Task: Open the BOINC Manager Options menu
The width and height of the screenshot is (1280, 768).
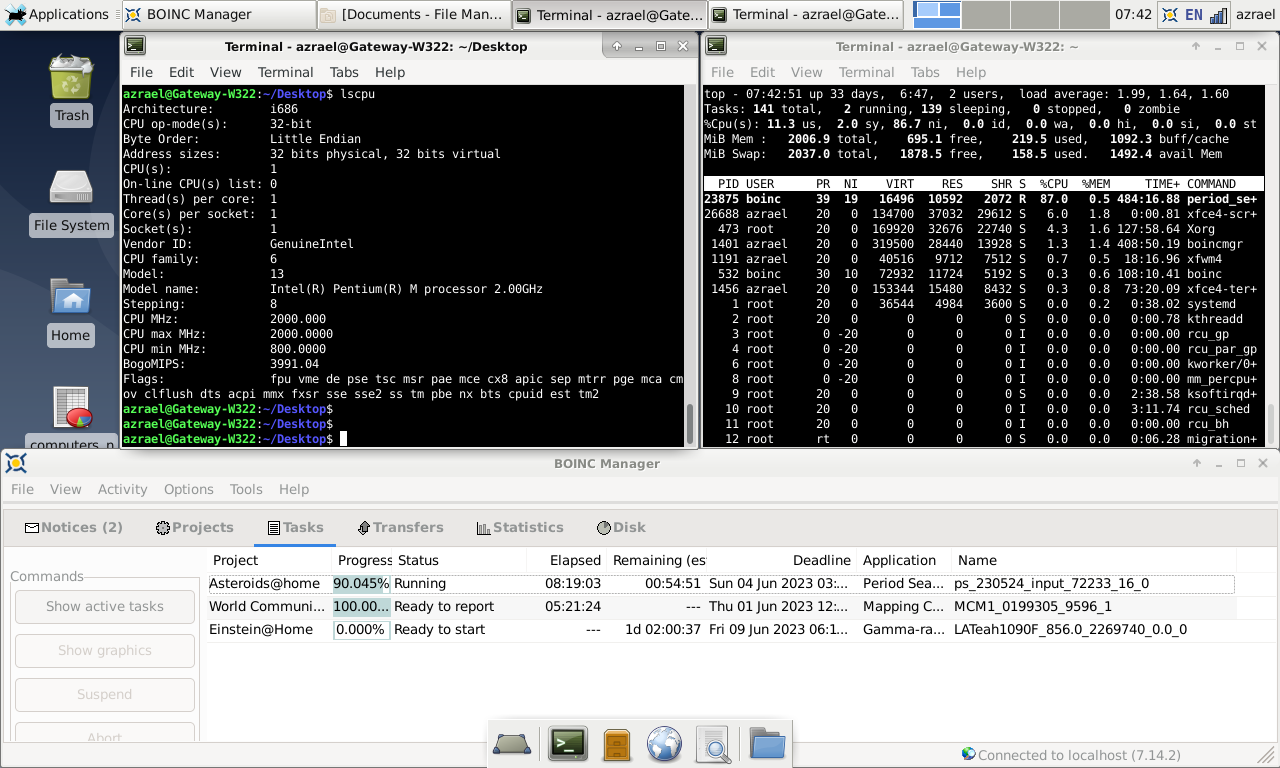Action: [188, 489]
